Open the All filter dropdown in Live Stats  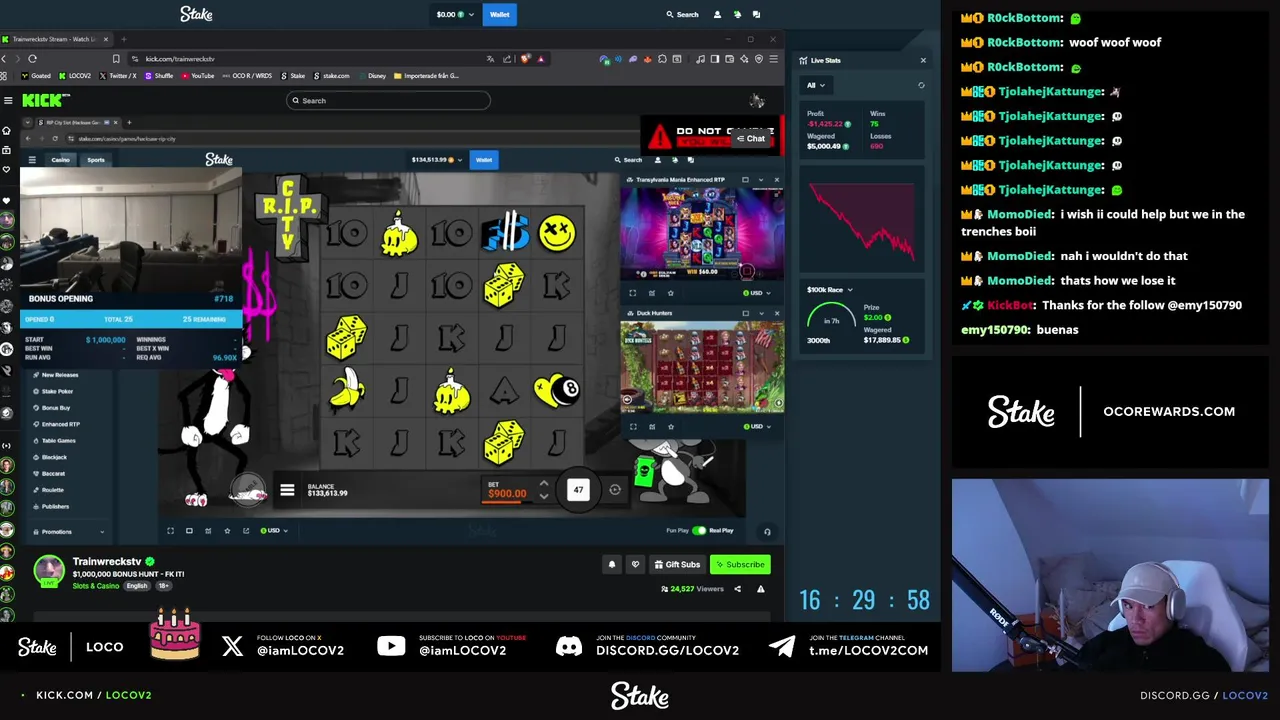coord(815,85)
